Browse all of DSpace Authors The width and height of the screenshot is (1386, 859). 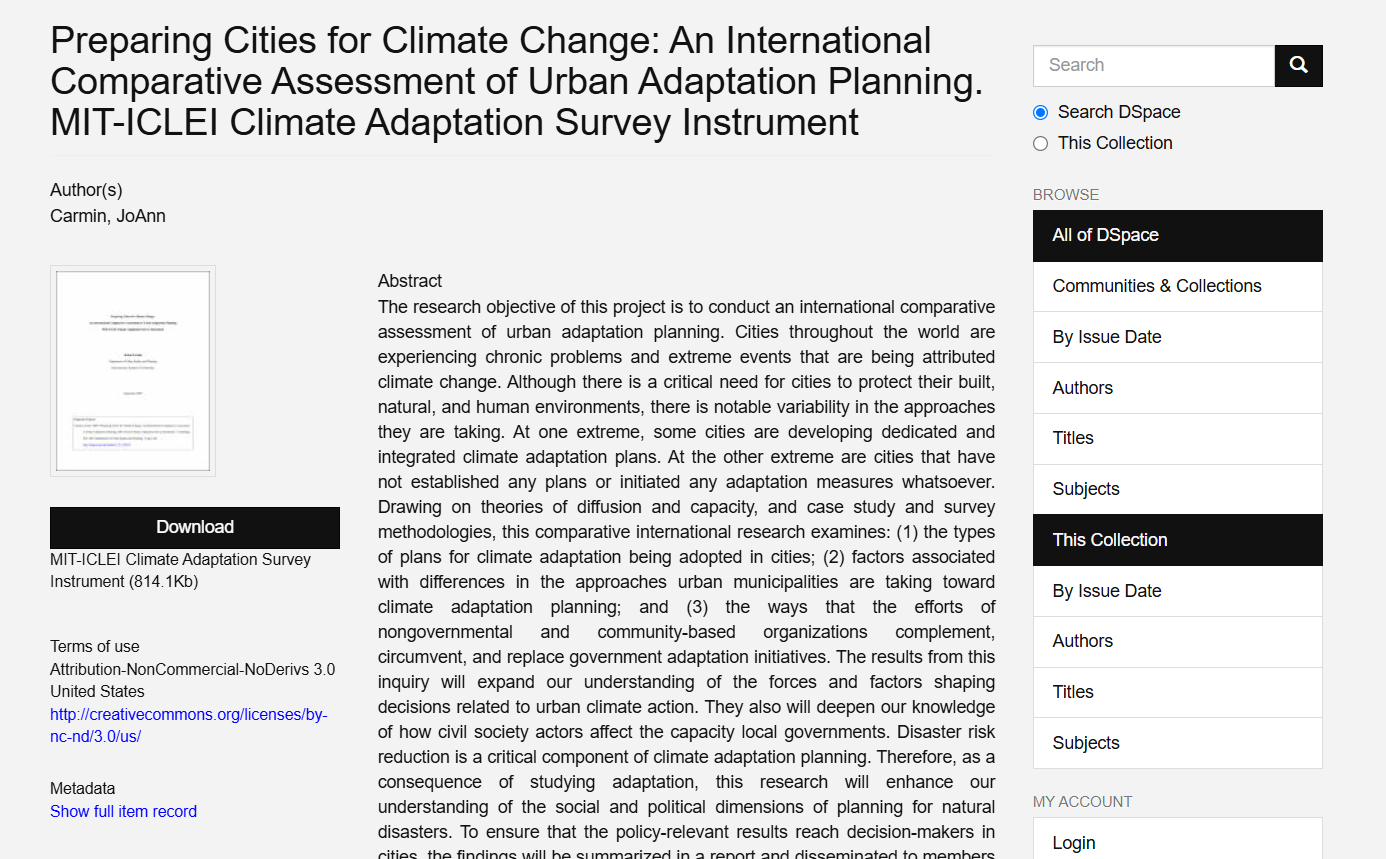click(x=1082, y=388)
